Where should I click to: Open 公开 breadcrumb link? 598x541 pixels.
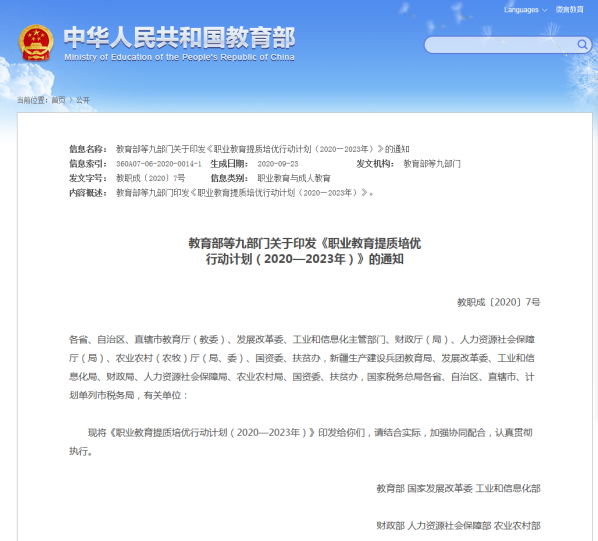83,100
